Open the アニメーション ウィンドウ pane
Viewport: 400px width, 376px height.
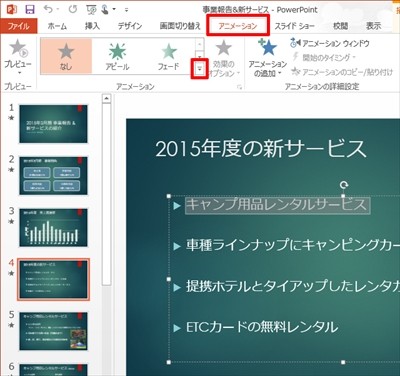[330, 43]
